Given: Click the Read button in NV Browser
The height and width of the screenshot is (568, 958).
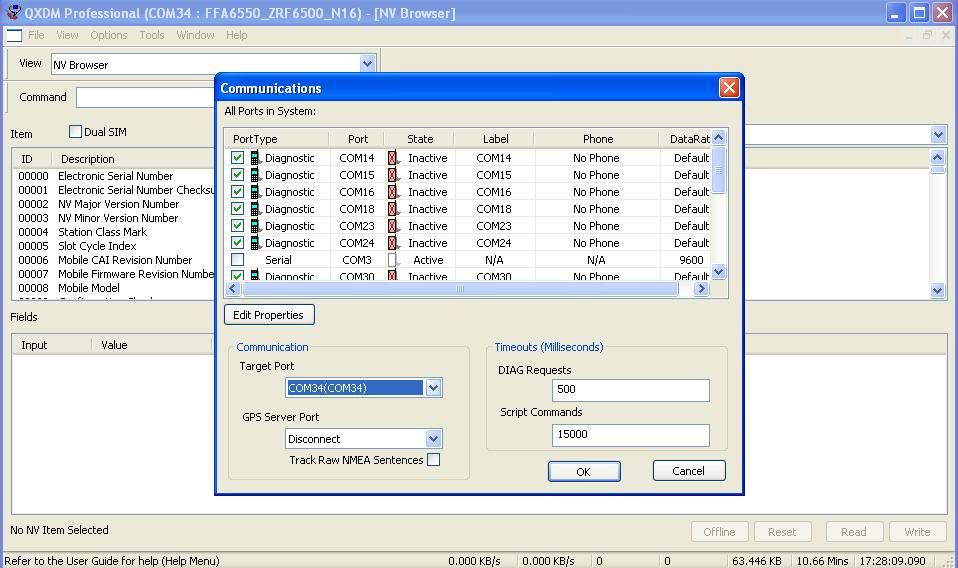Looking at the screenshot, I should [854, 531].
